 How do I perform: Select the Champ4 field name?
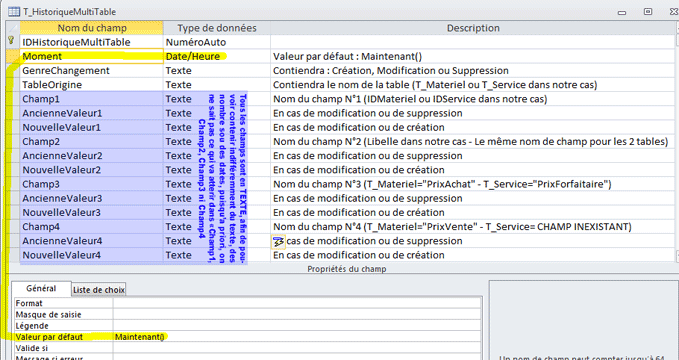[92, 227]
